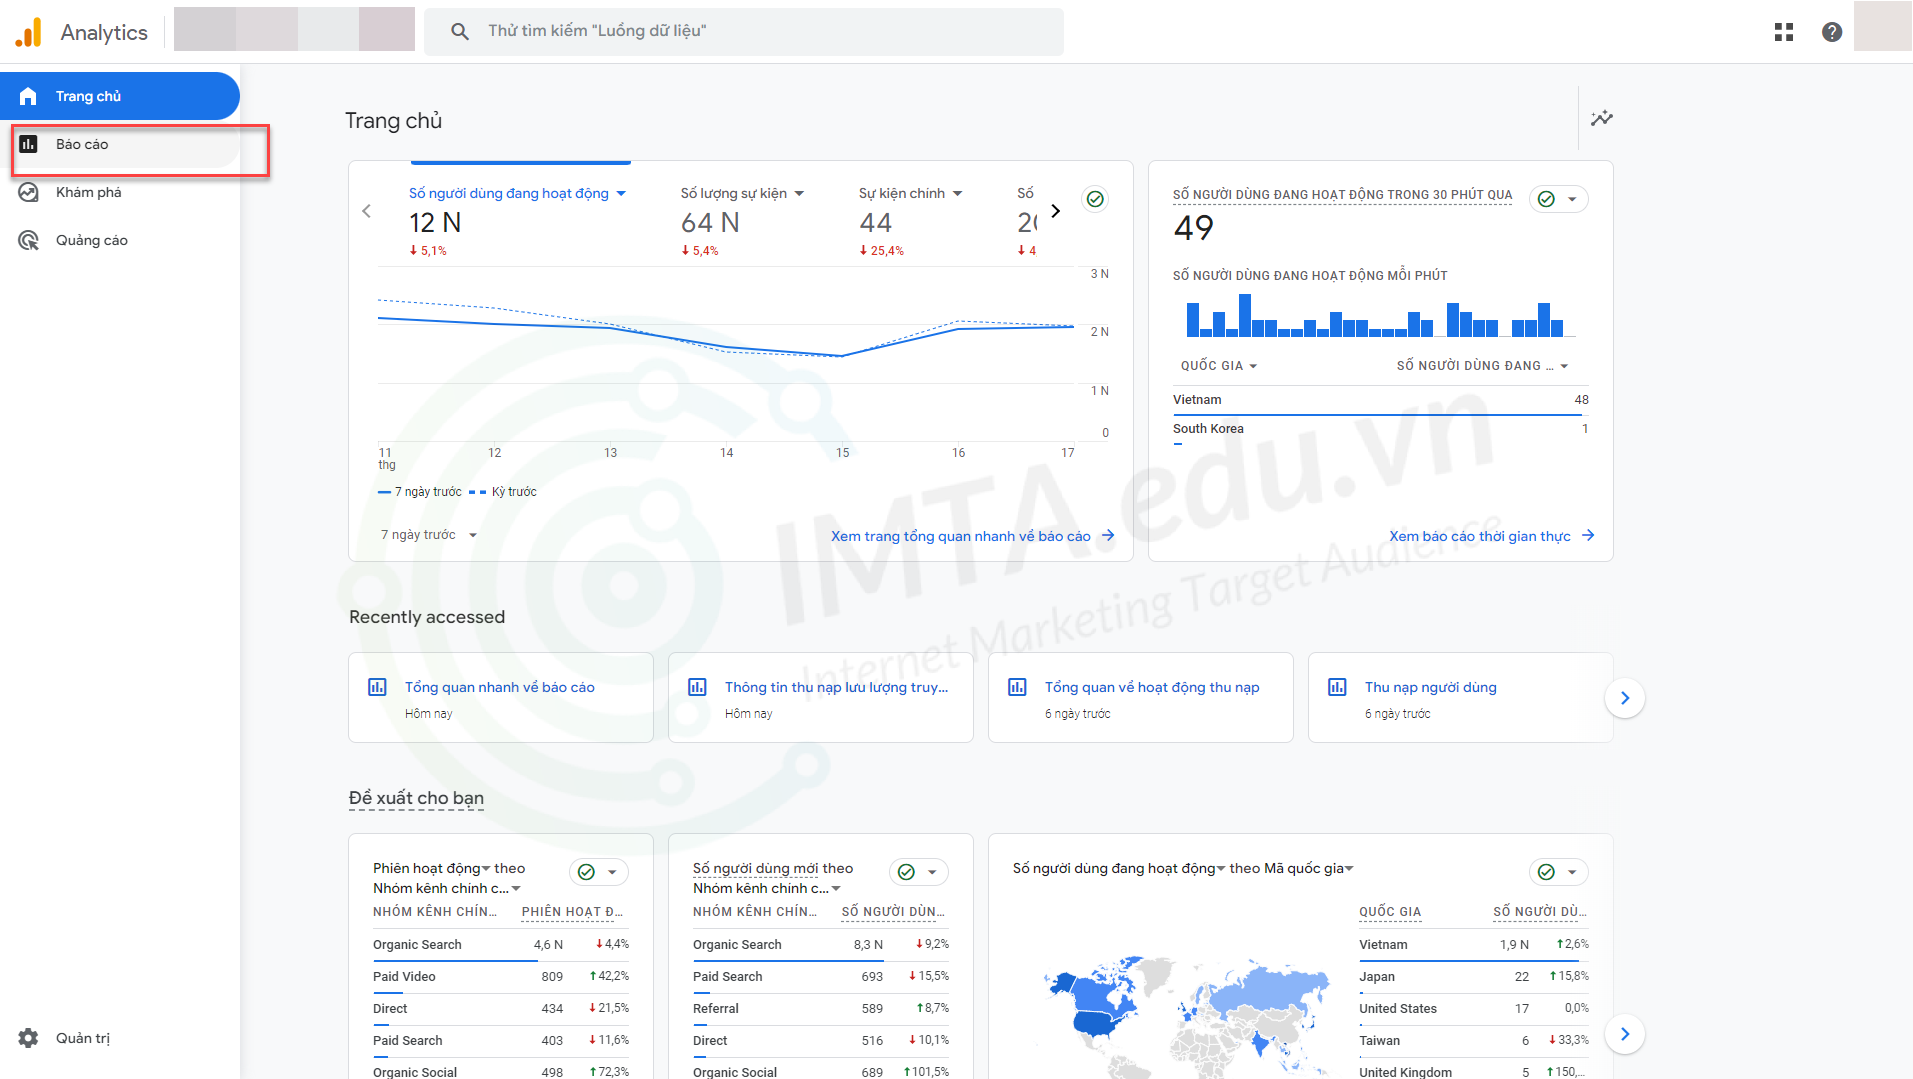Open SỐ NGƯỜI DÙNG ĐANG metric dropdown
Image resolution: width=1913 pixels, height=1079 pixels.
(x=1482, y=366)
